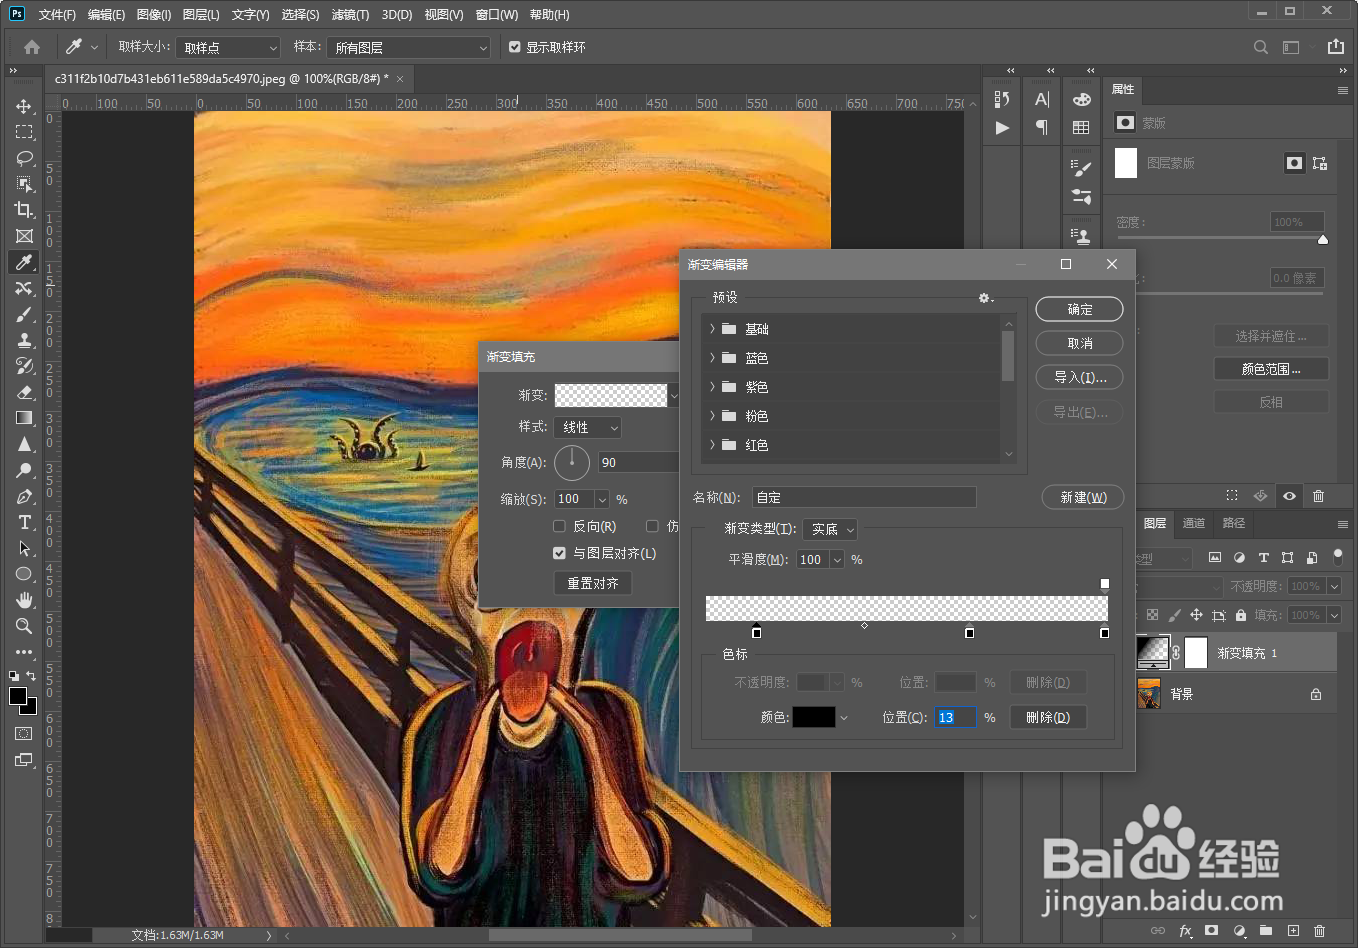Screen dimensions: 1358x948
Task: Create new group folder icon in Layers panel
Action: pos(1266,931)
